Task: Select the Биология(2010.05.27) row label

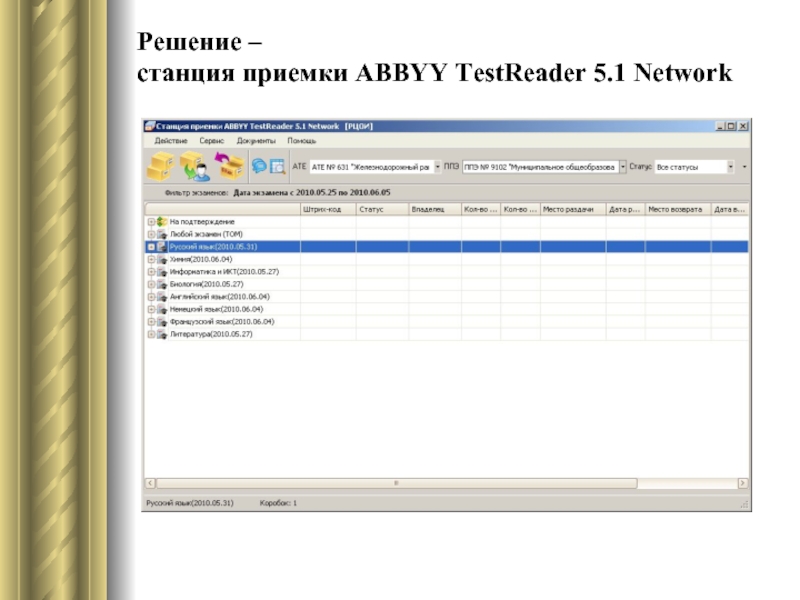Action: (x=207, y=284)
